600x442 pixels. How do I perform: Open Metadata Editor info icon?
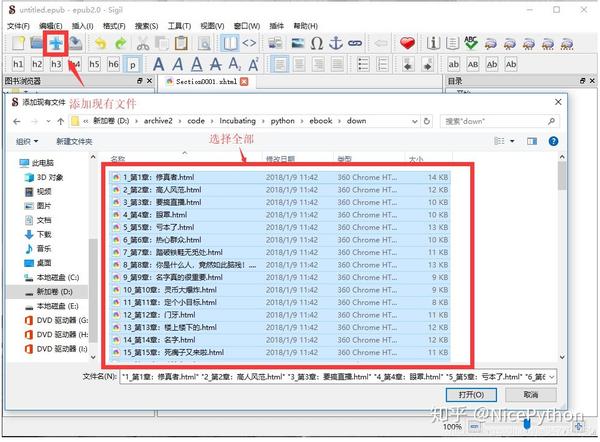pyautogui.click(x=433, y=43)
